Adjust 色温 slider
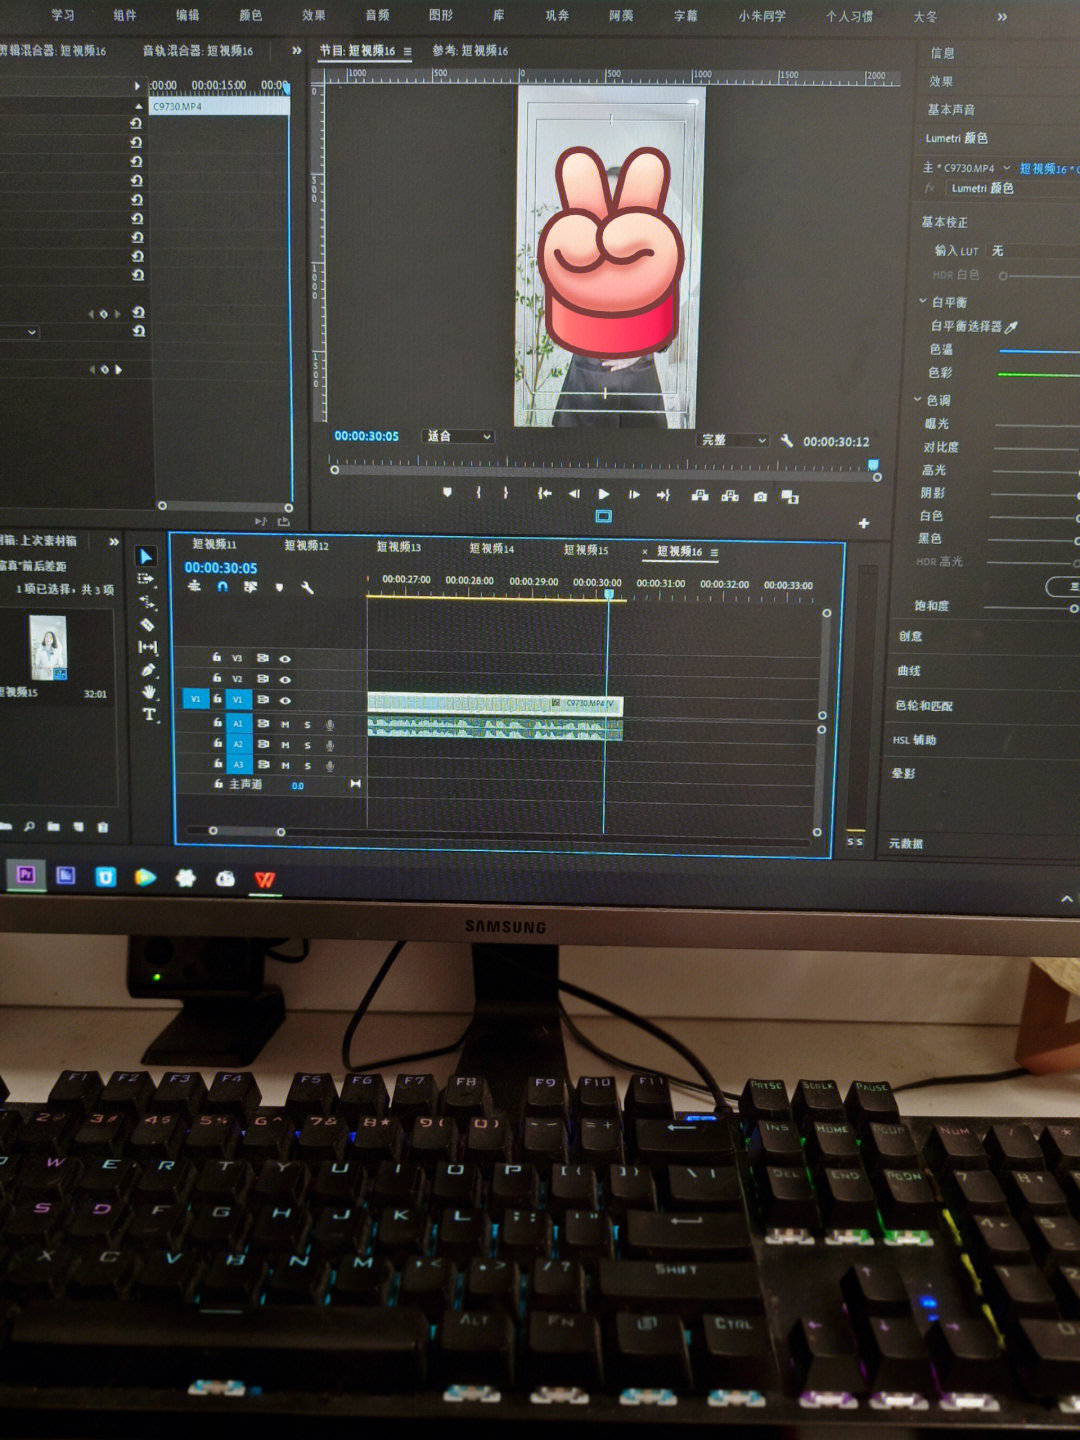 pyautogui.click(x=1038, y=351)
